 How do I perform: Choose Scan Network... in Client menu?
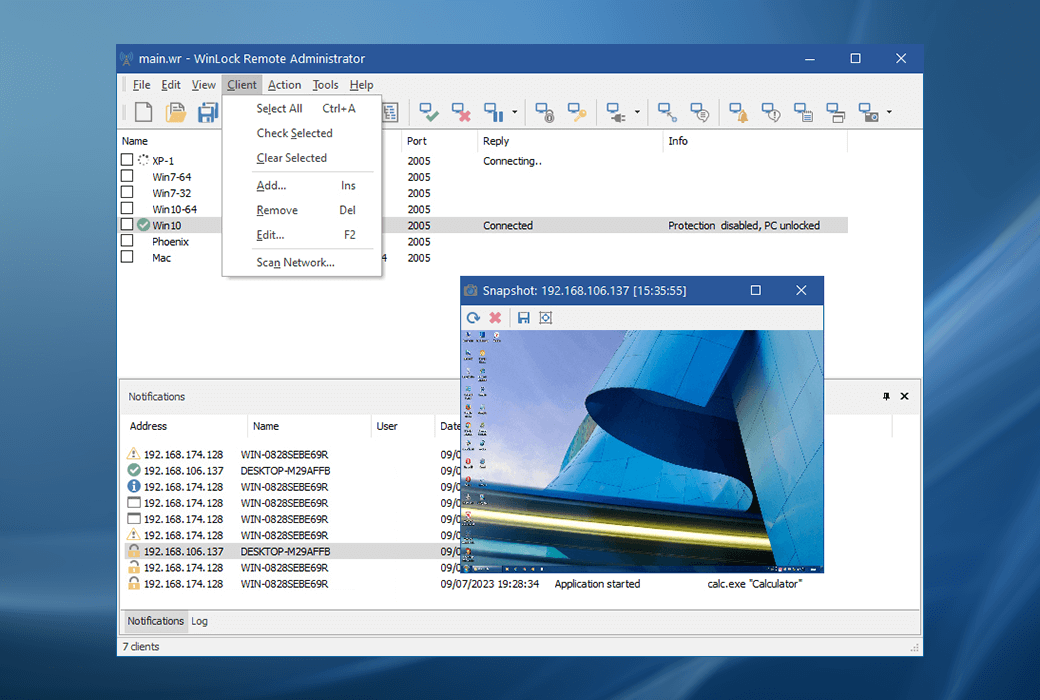[x=302, y=263]
